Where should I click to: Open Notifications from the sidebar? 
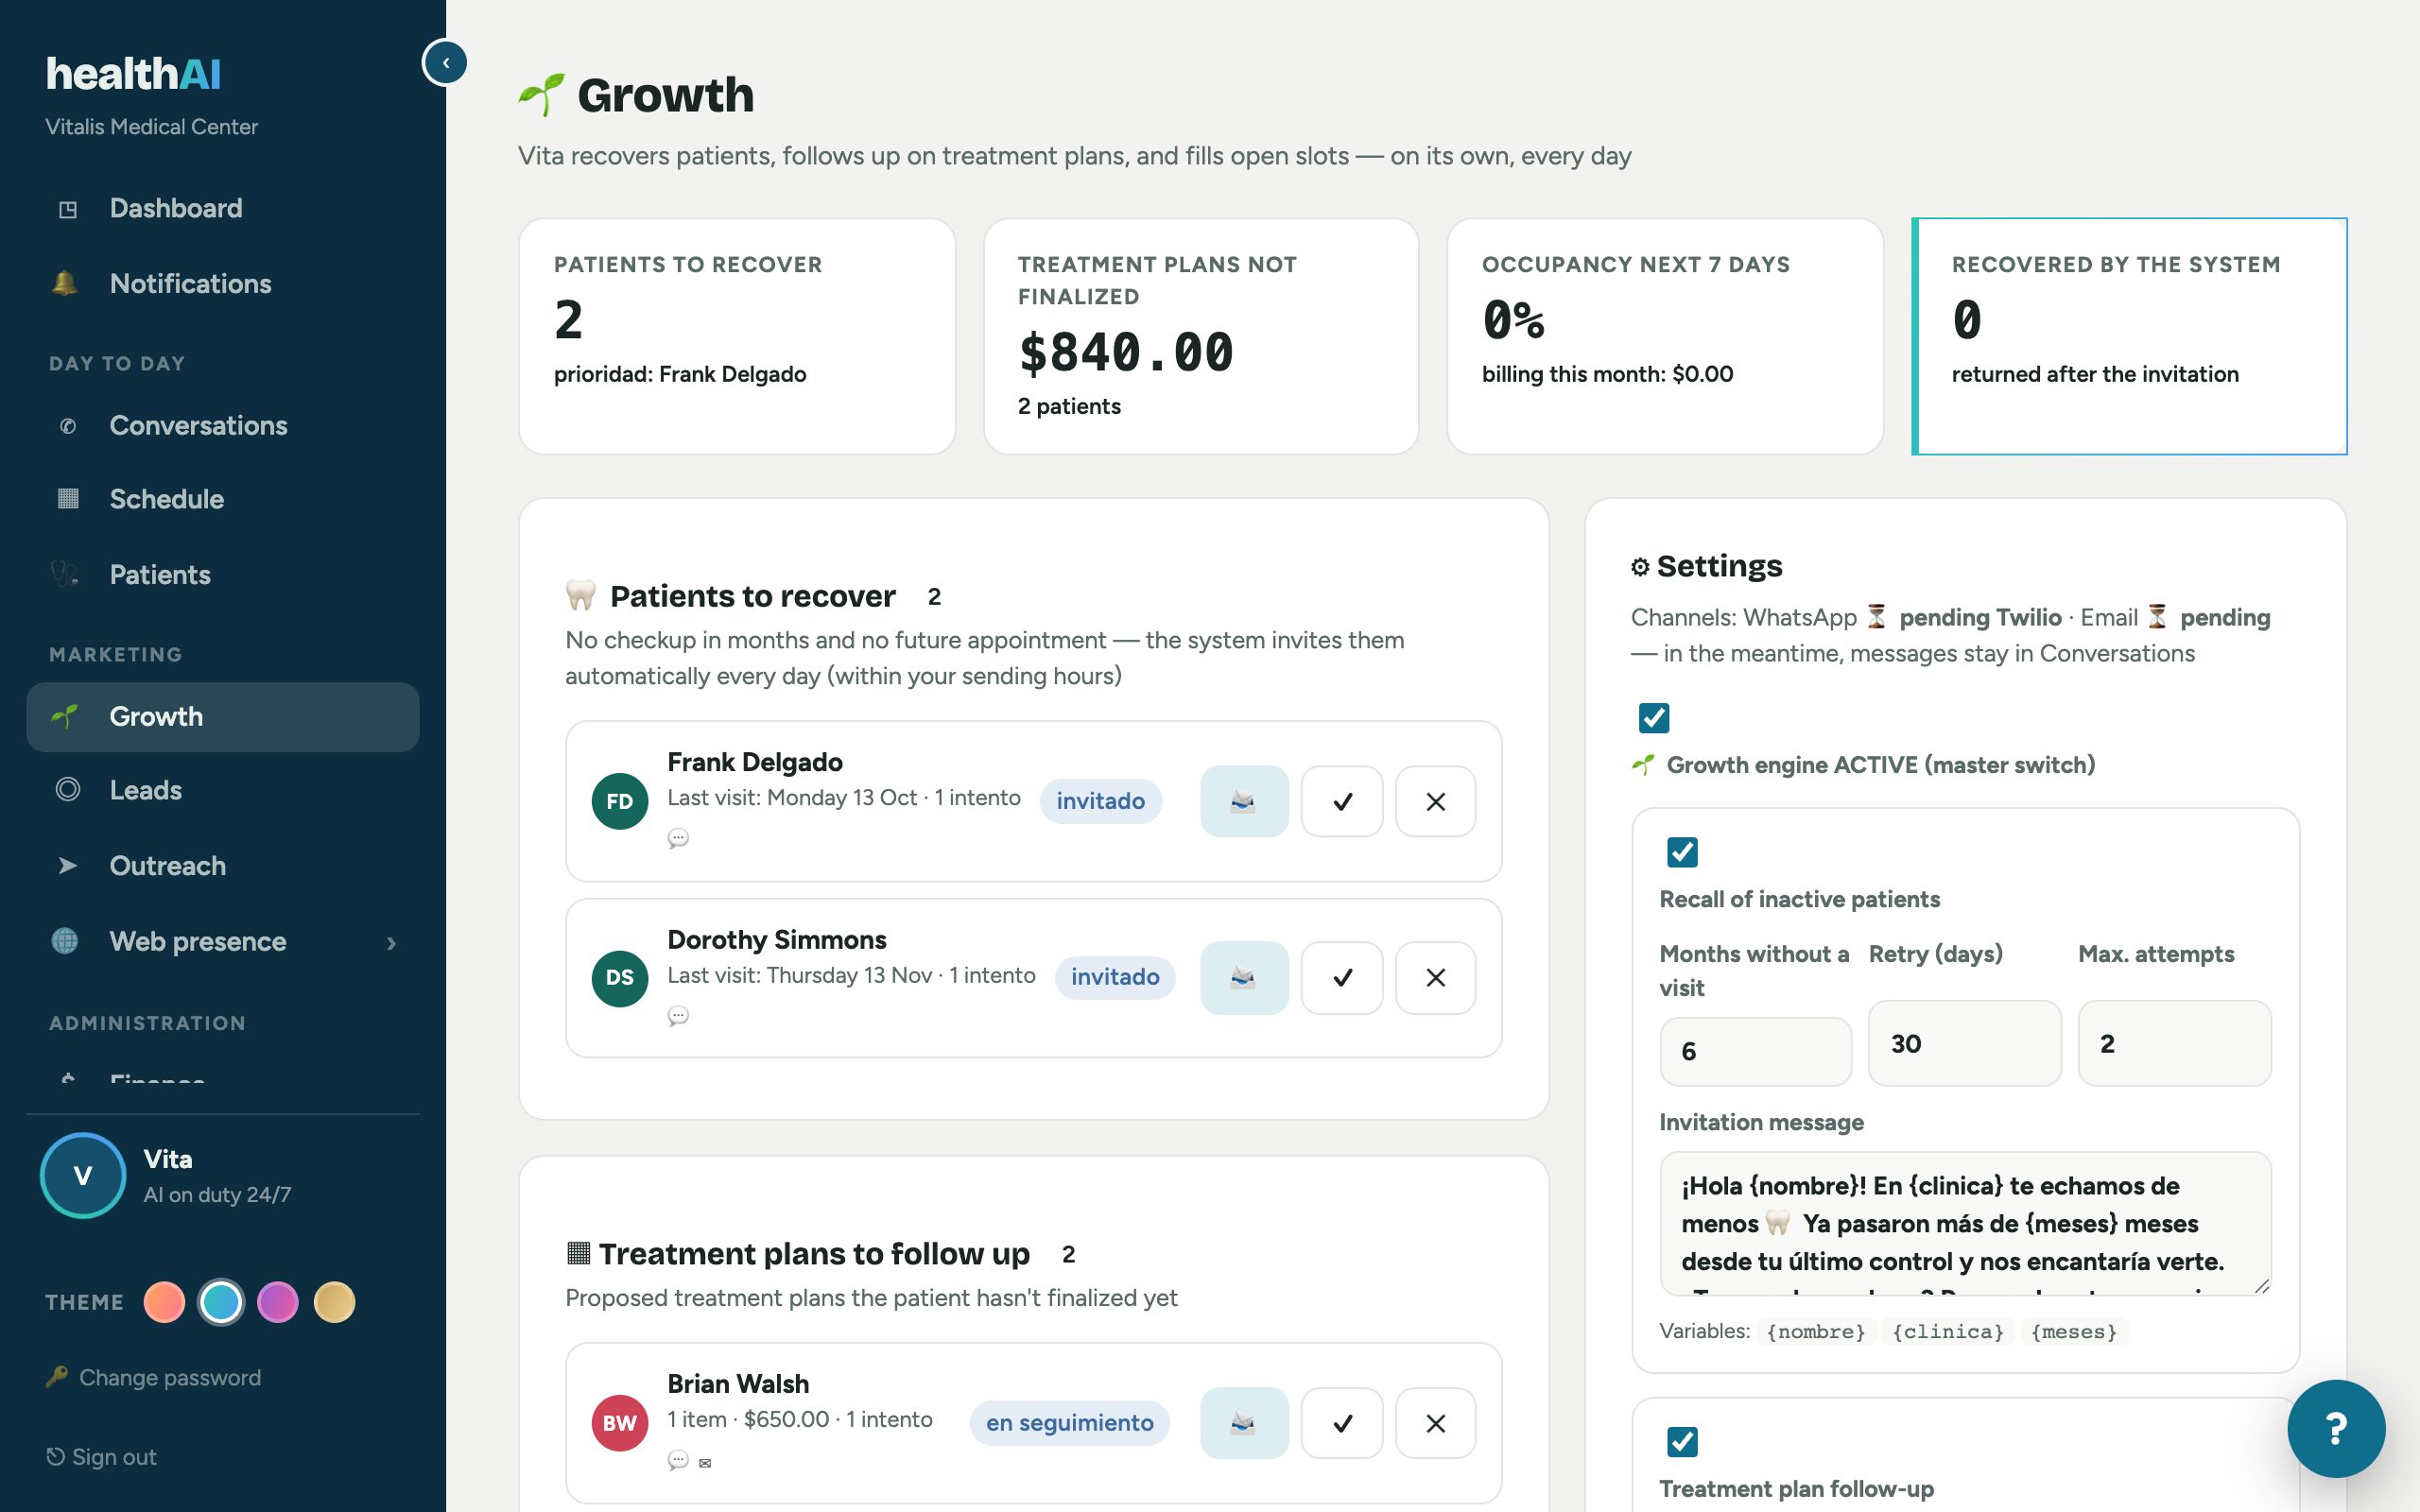coord(222,284)
